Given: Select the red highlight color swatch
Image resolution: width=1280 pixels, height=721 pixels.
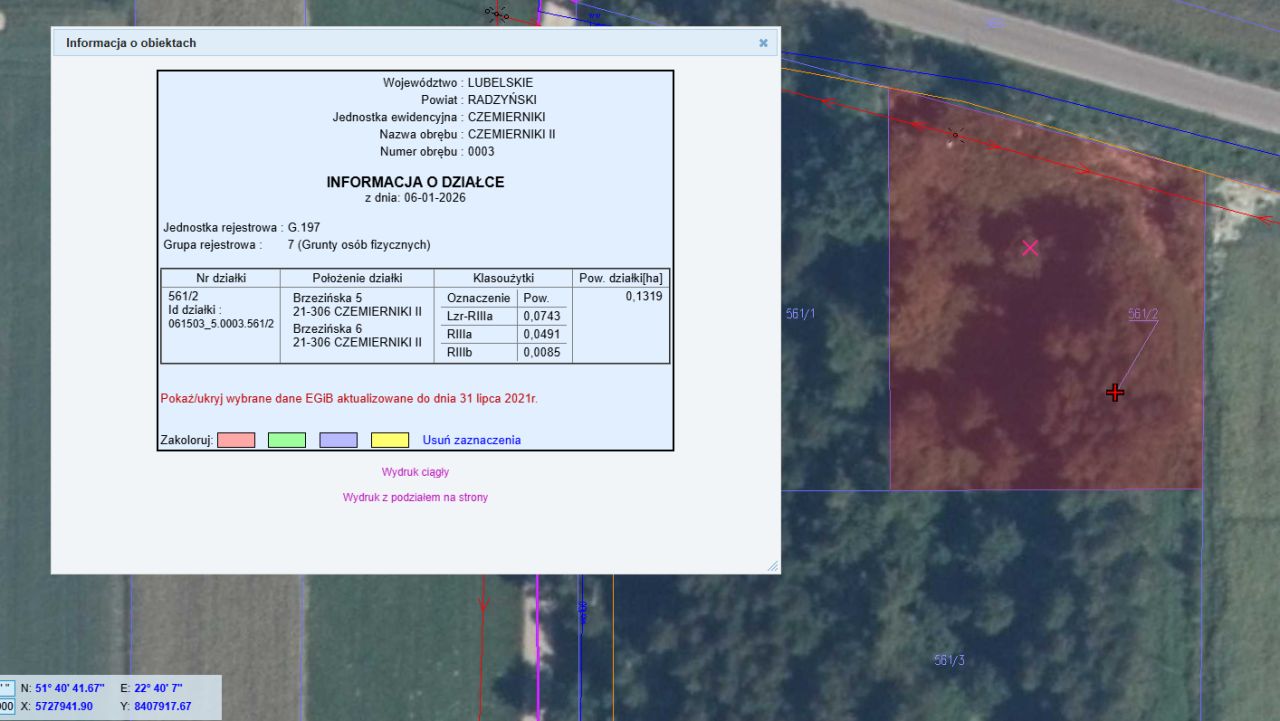Looking at the screenshot, I should pos(236,440).
